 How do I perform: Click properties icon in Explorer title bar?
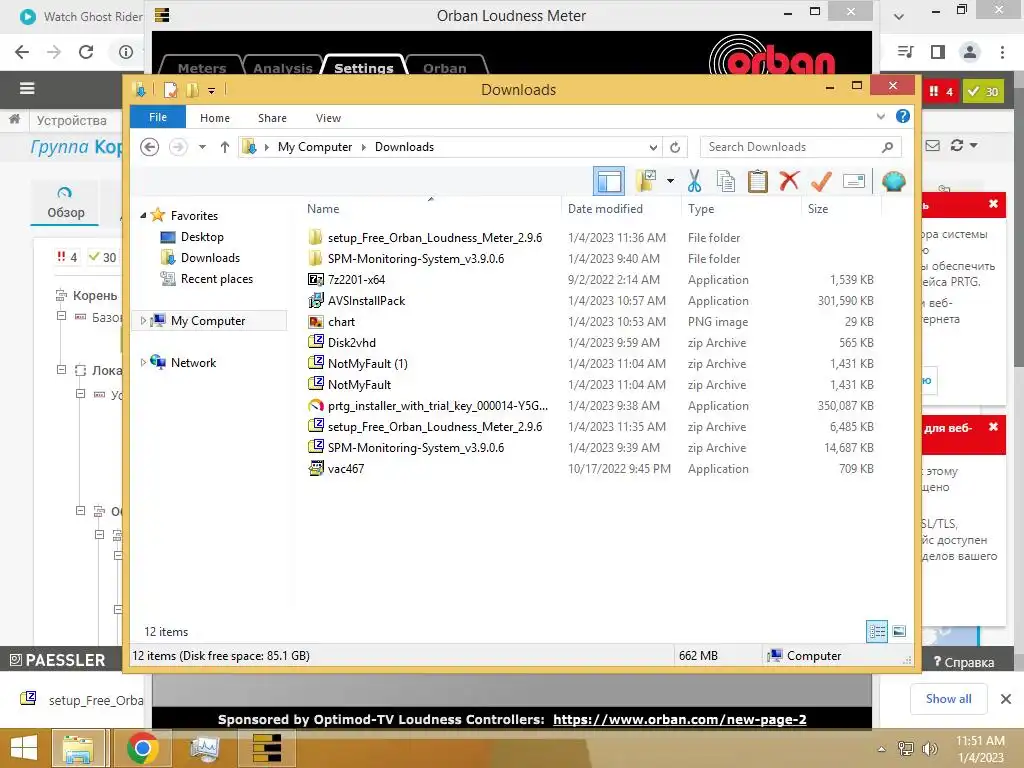(x=170, y=89)
